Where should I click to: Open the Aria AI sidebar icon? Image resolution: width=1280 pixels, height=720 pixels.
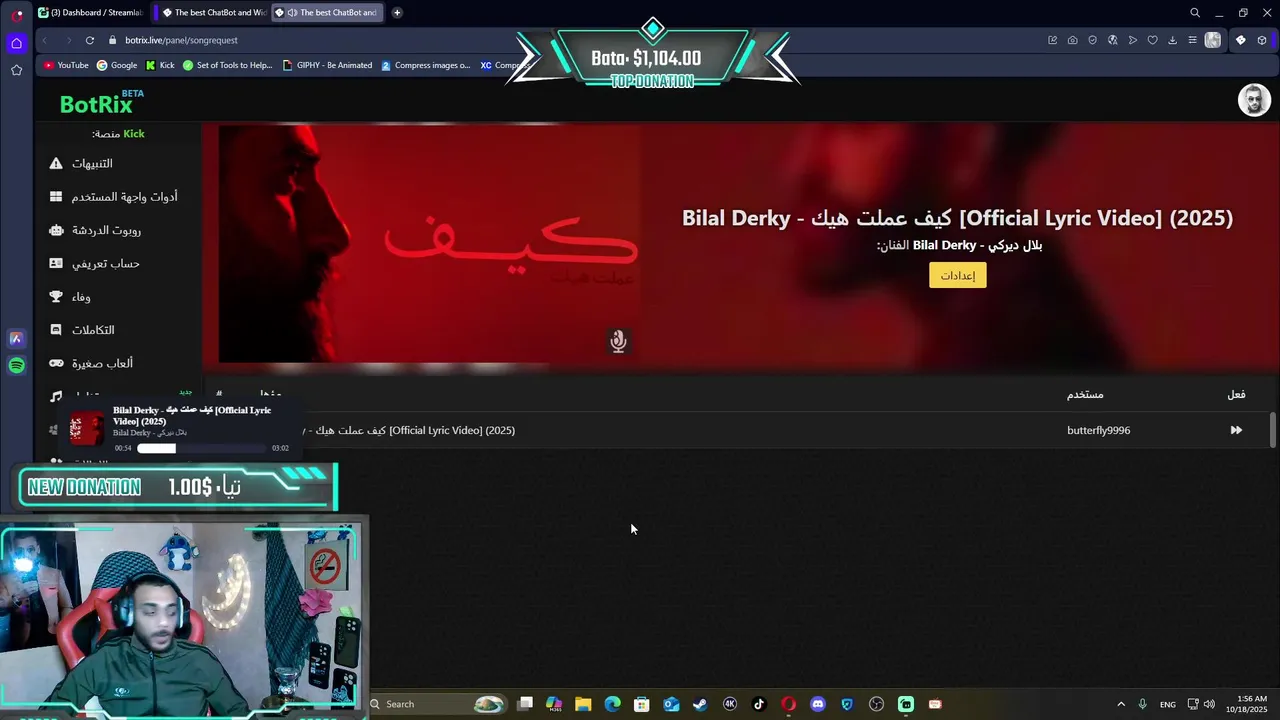pos(16,339)
